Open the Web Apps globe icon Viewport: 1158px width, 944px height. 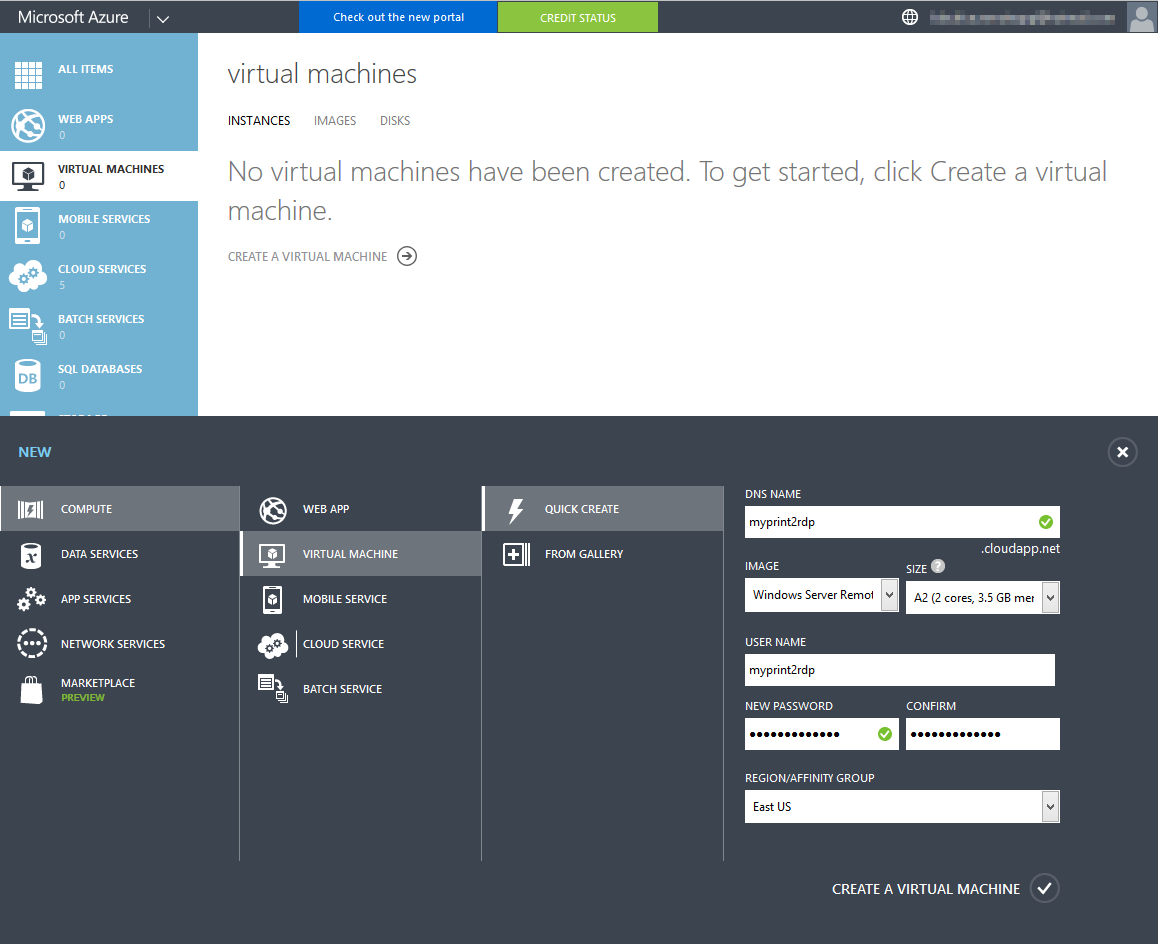[x=28, y=125]
